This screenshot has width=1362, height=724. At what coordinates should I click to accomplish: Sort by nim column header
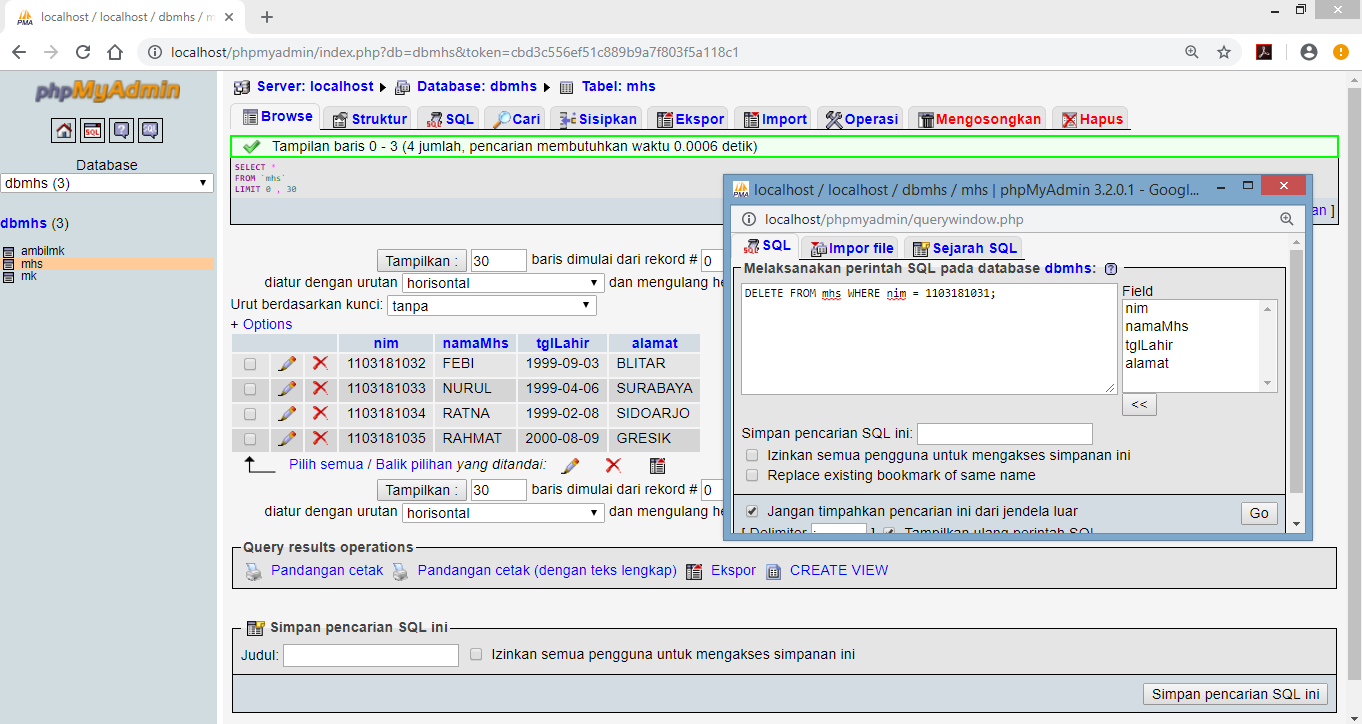point(385,343)
